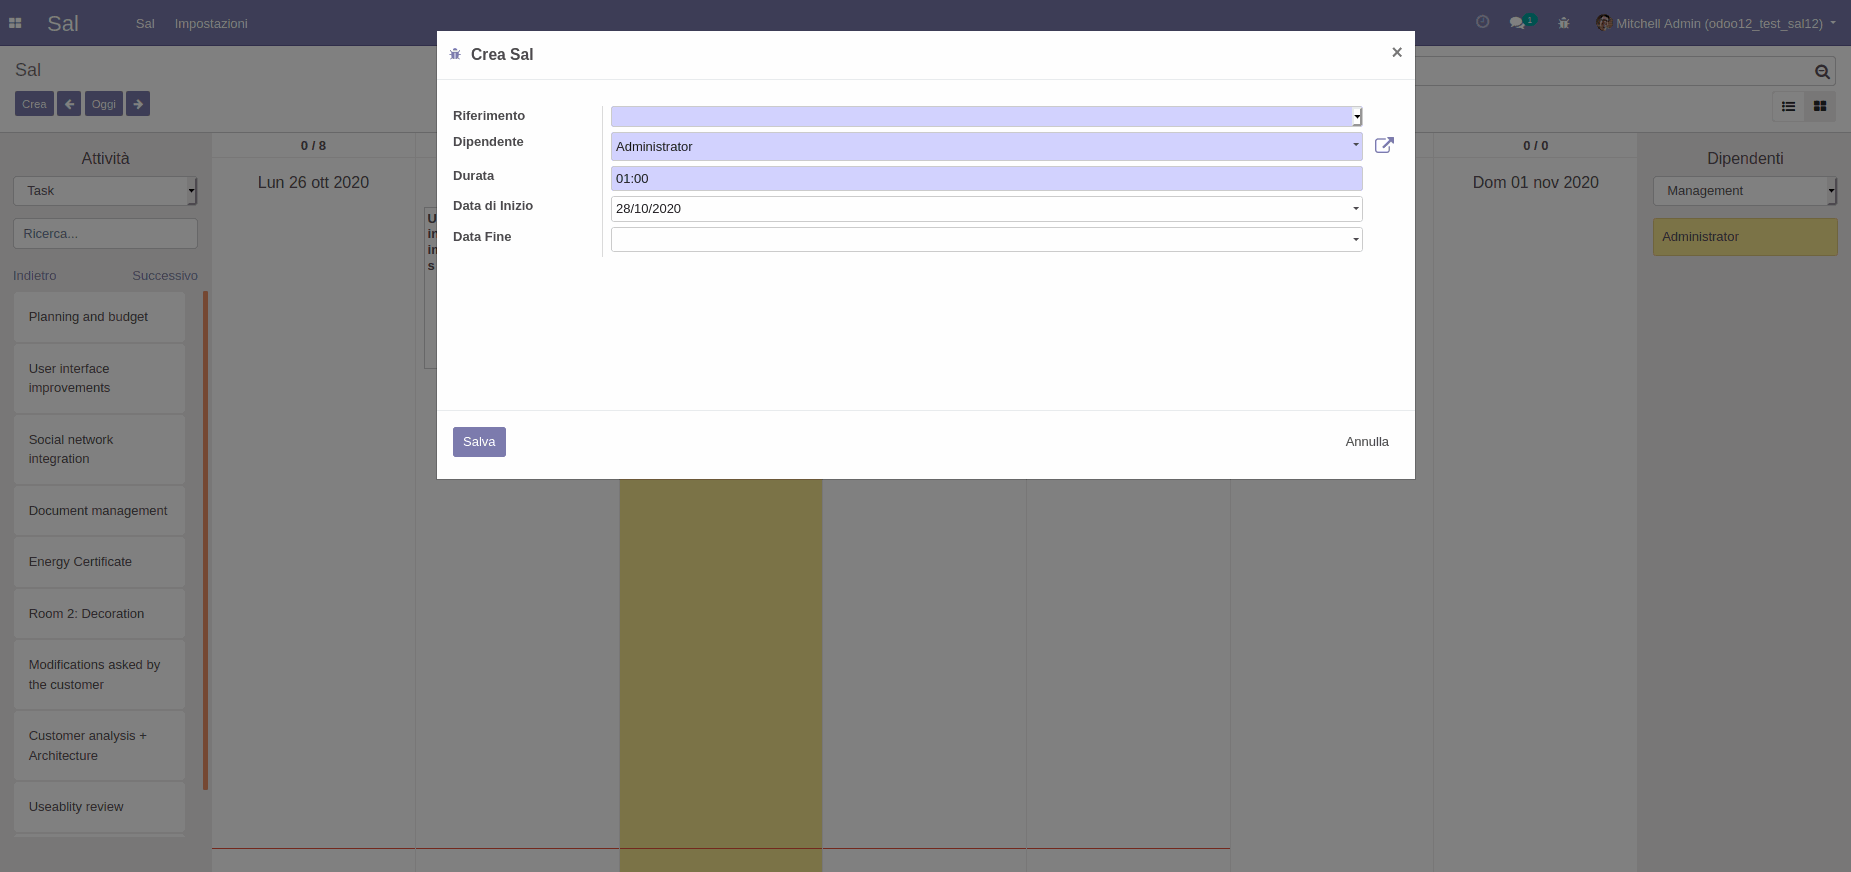Image resolution: width=1851 pixels, height=872 pixels.
Task: Select the Administrator employee card
Action: tap(1745, 237)
